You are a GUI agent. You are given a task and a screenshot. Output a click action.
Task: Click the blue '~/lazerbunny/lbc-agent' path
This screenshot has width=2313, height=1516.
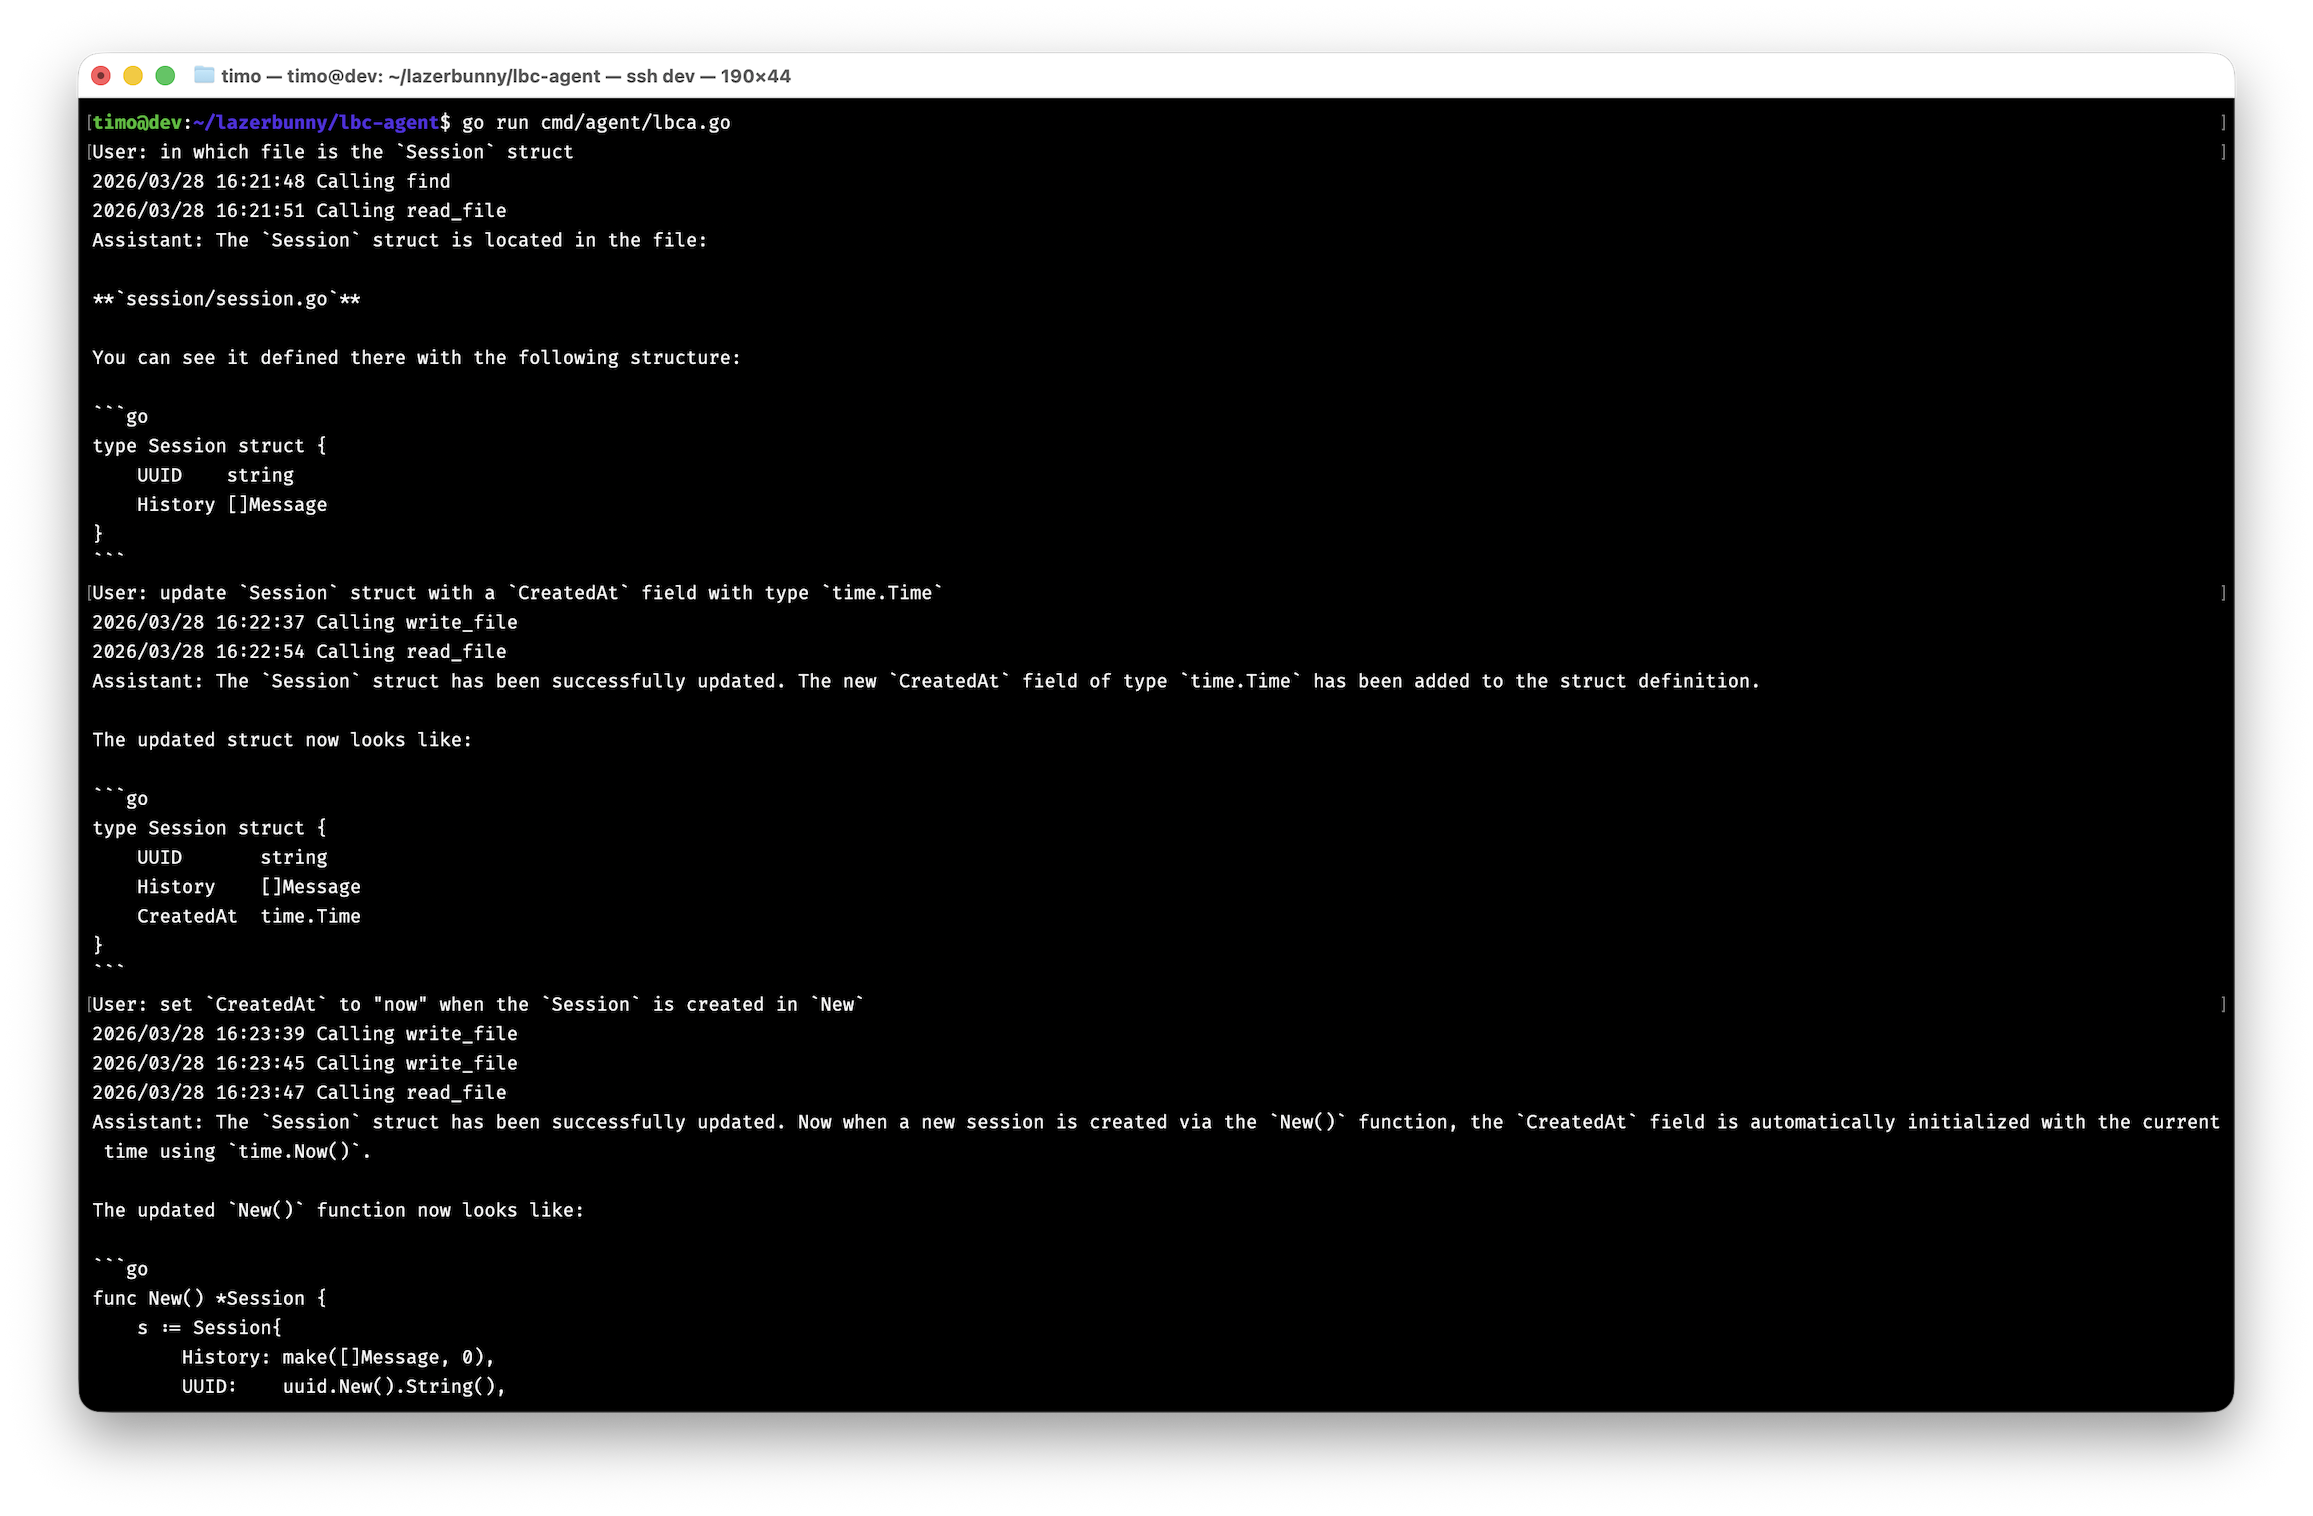pos(316,122)
